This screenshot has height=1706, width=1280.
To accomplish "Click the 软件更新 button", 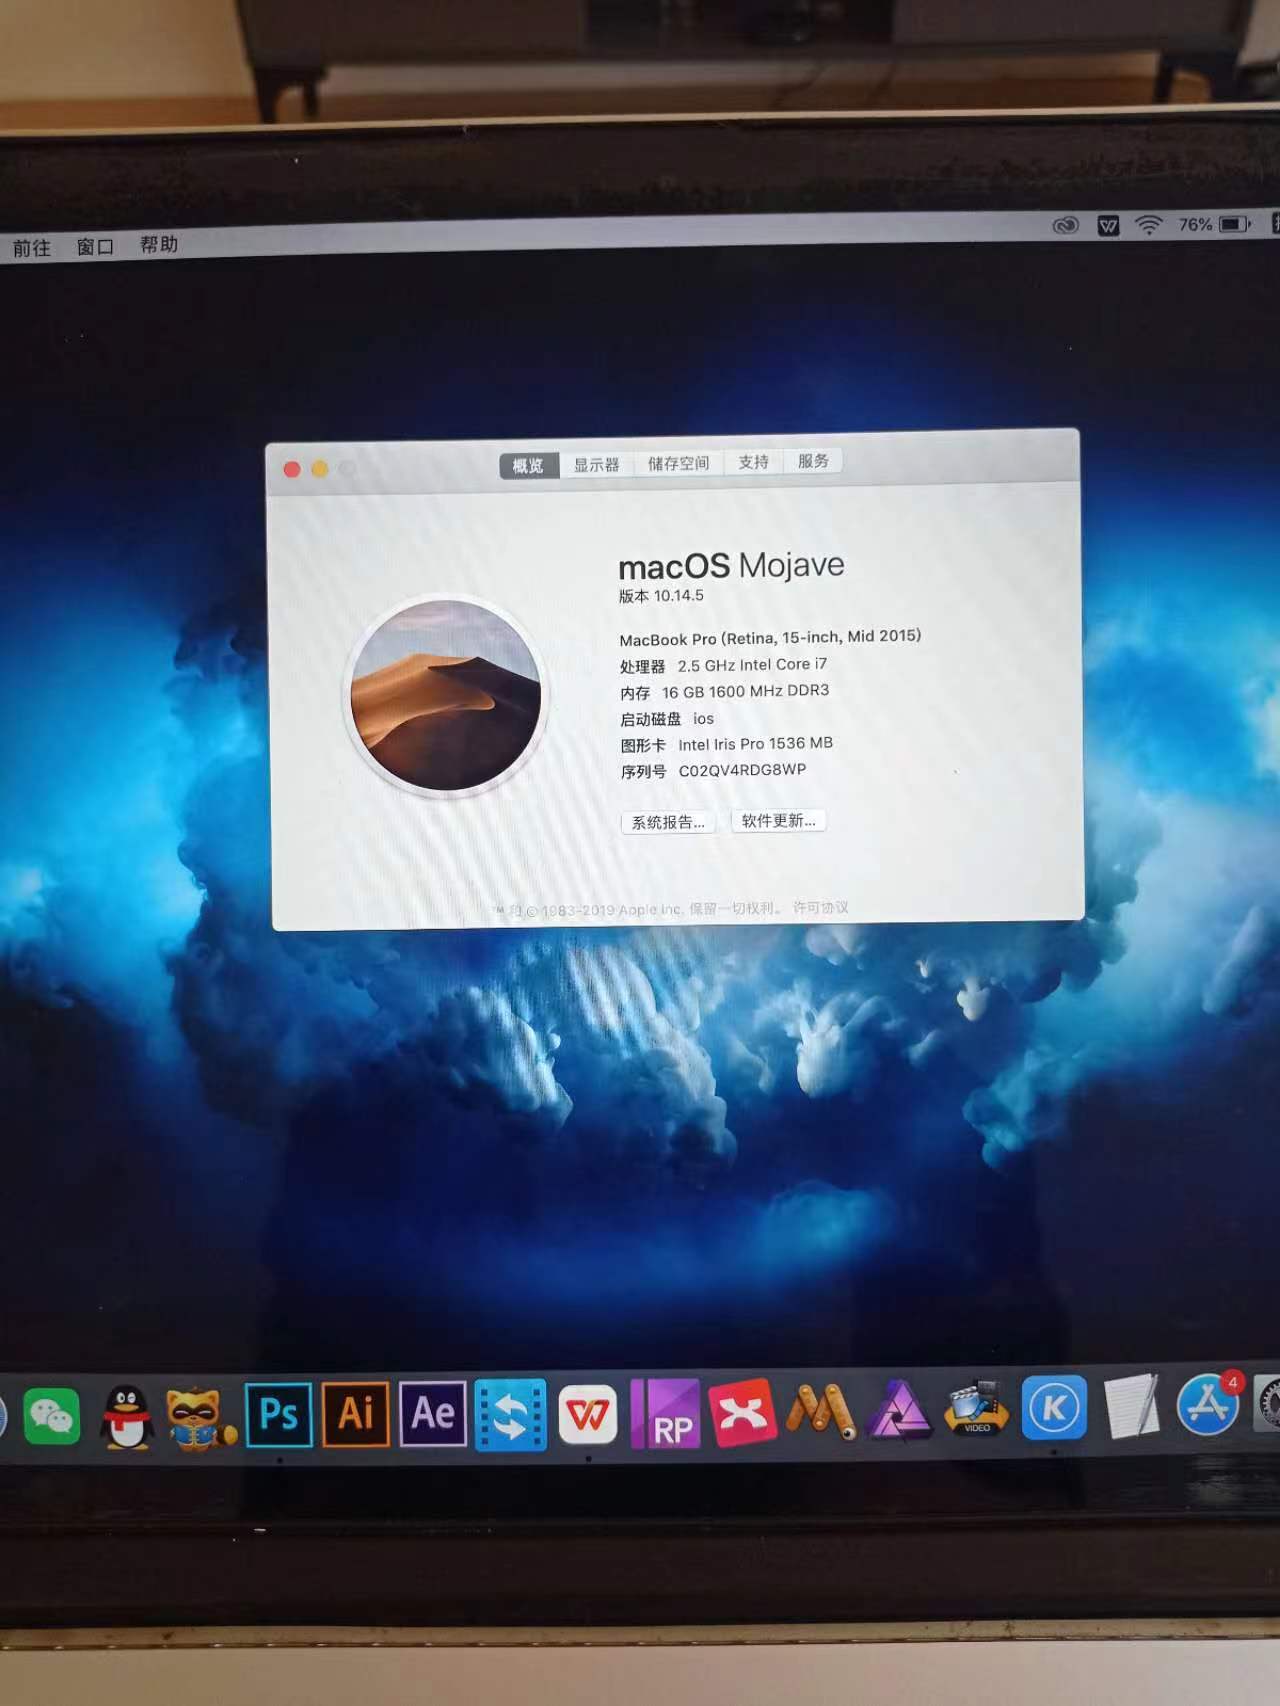I will 778,820.
